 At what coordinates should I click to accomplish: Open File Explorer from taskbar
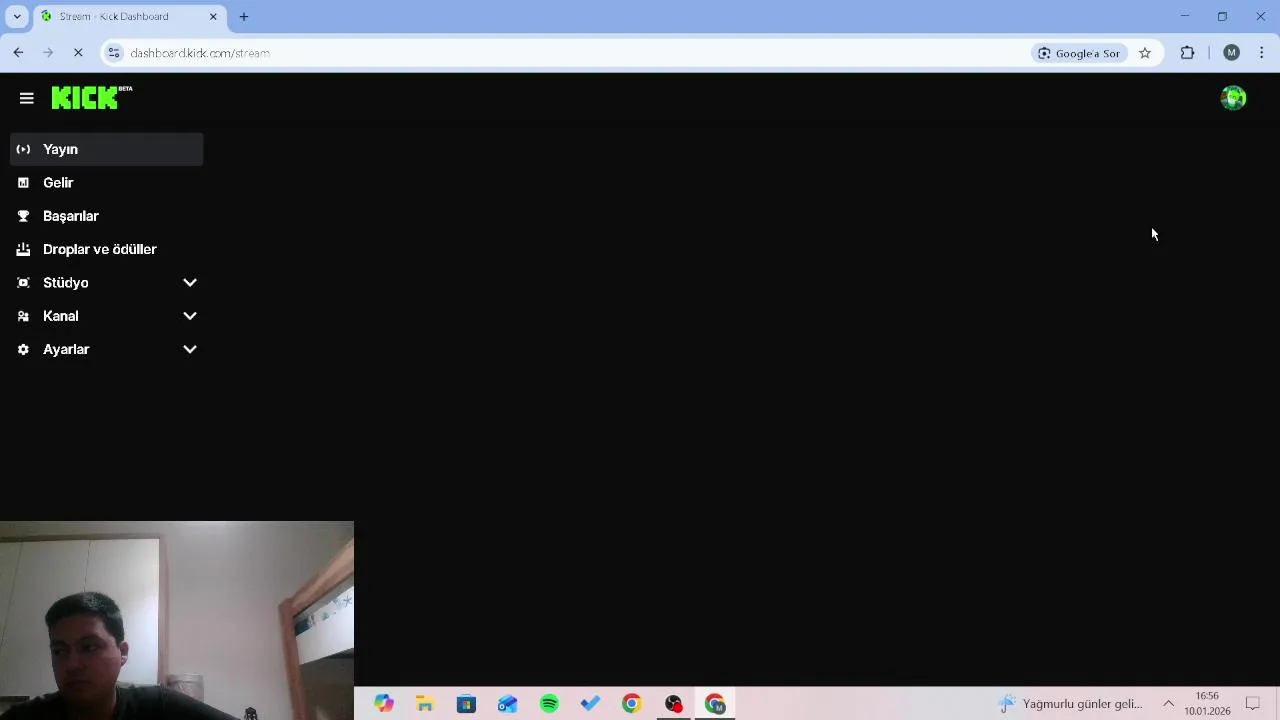(425, 704)
